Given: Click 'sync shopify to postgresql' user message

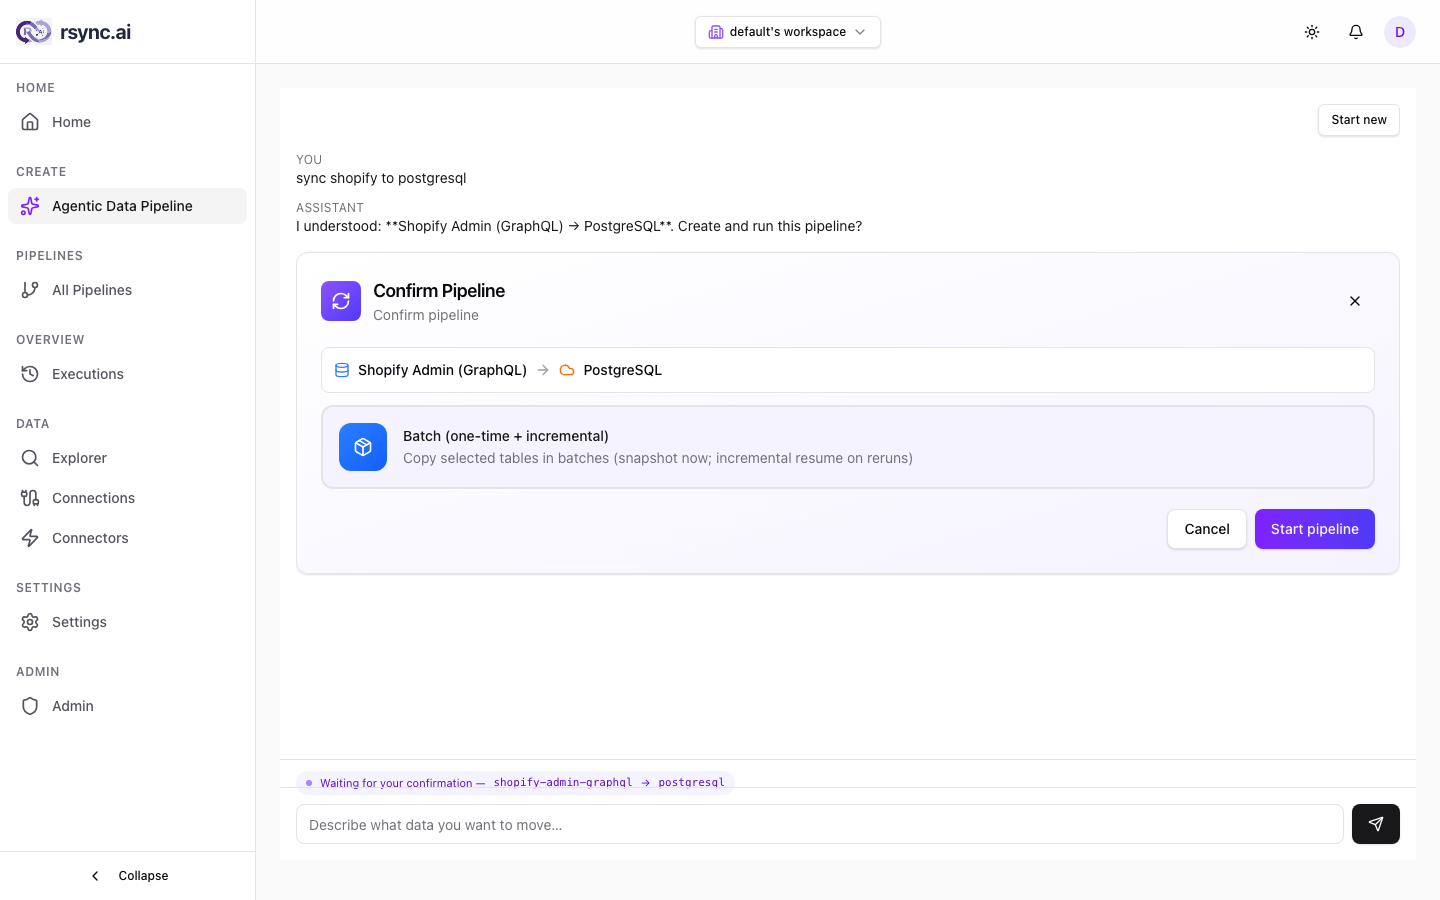Looking at the screenshot, I should pos(381,178).
